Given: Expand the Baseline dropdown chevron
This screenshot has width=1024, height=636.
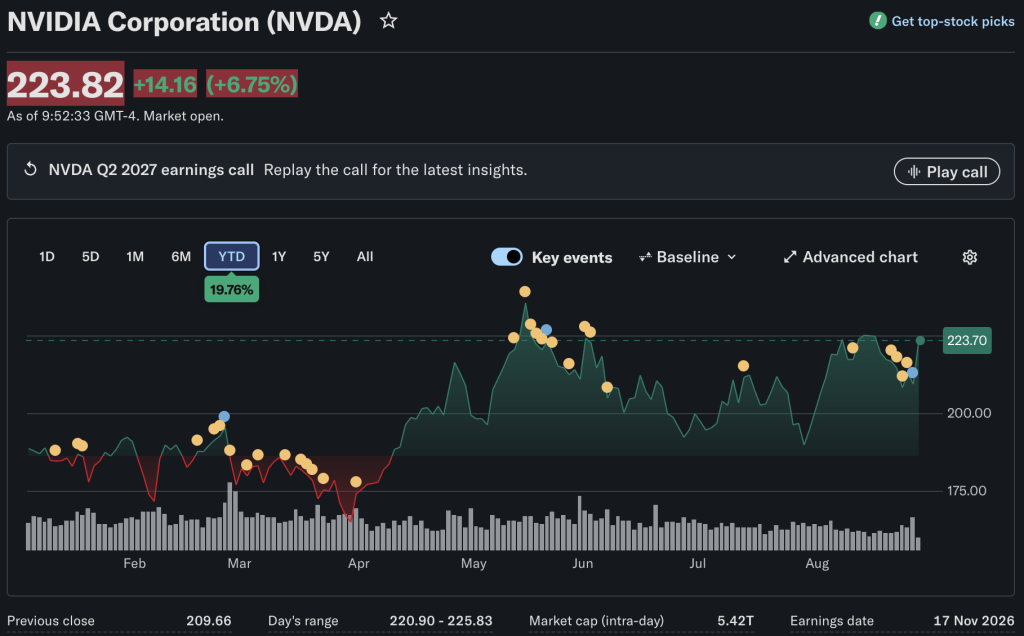Looking at the screenshot, I should coord(732,257).
